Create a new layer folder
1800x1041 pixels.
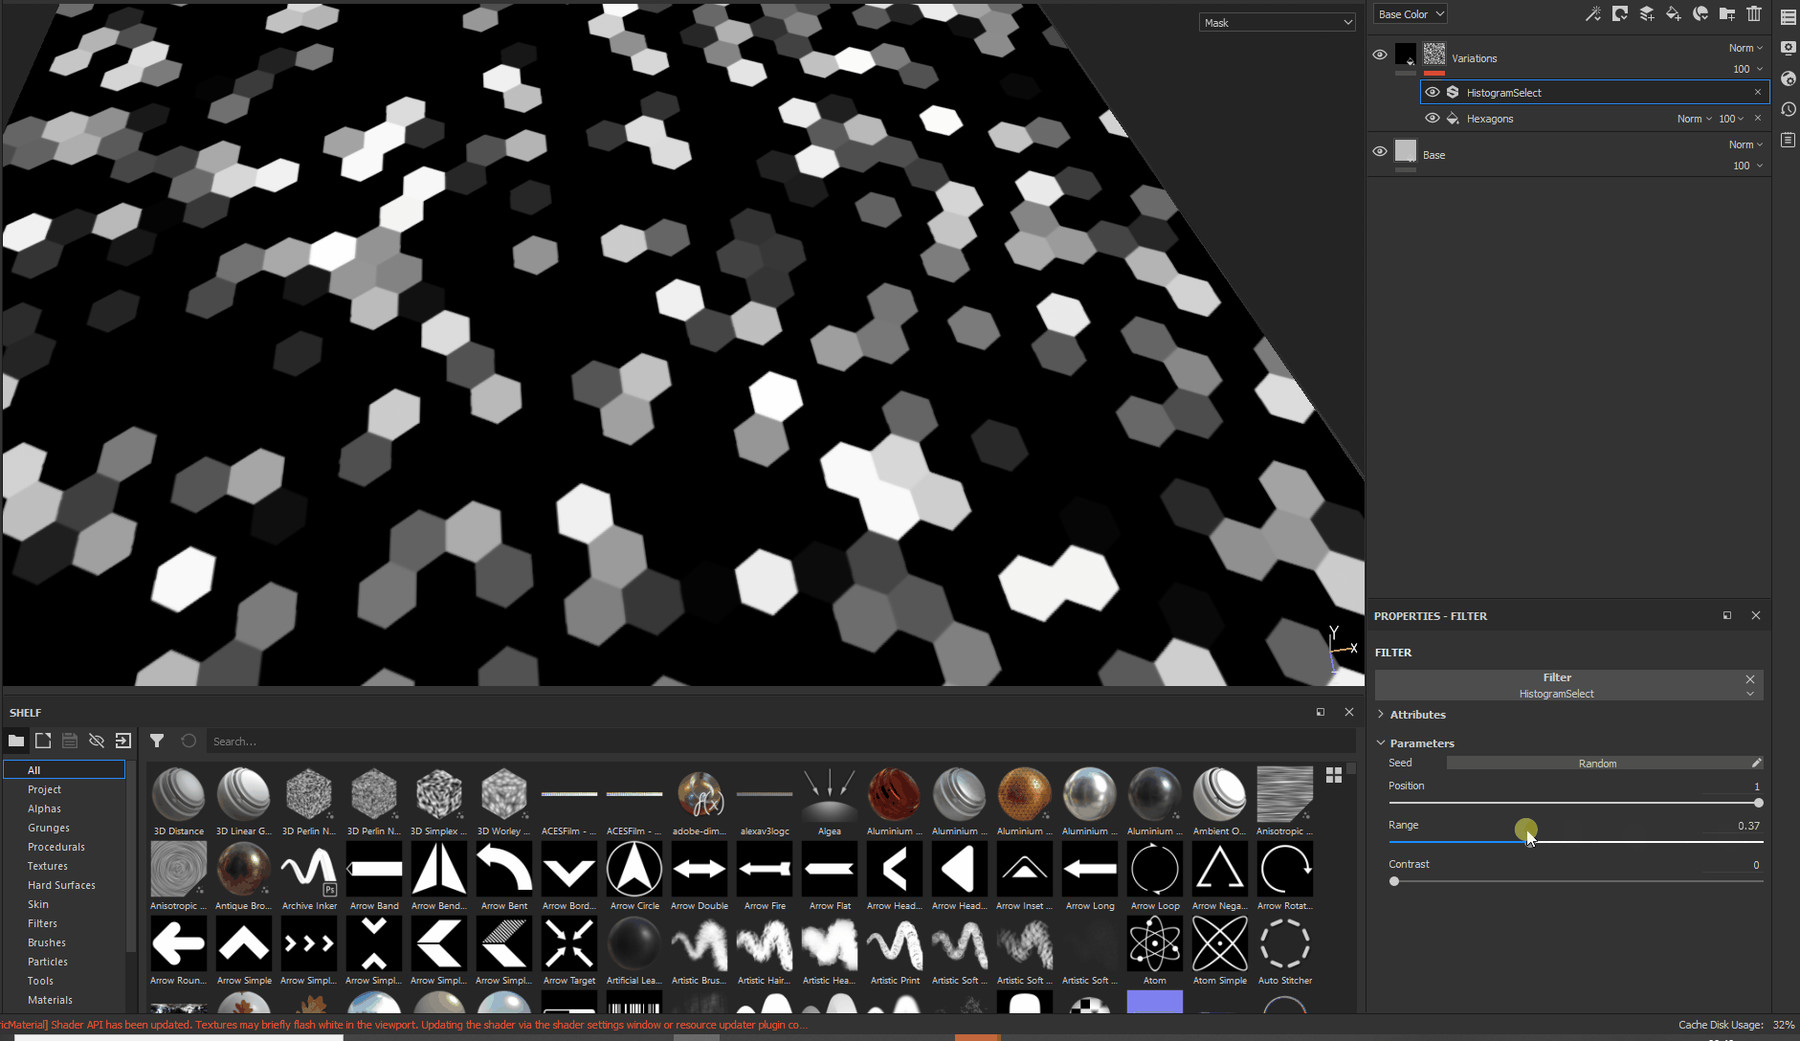point(1727,14)
